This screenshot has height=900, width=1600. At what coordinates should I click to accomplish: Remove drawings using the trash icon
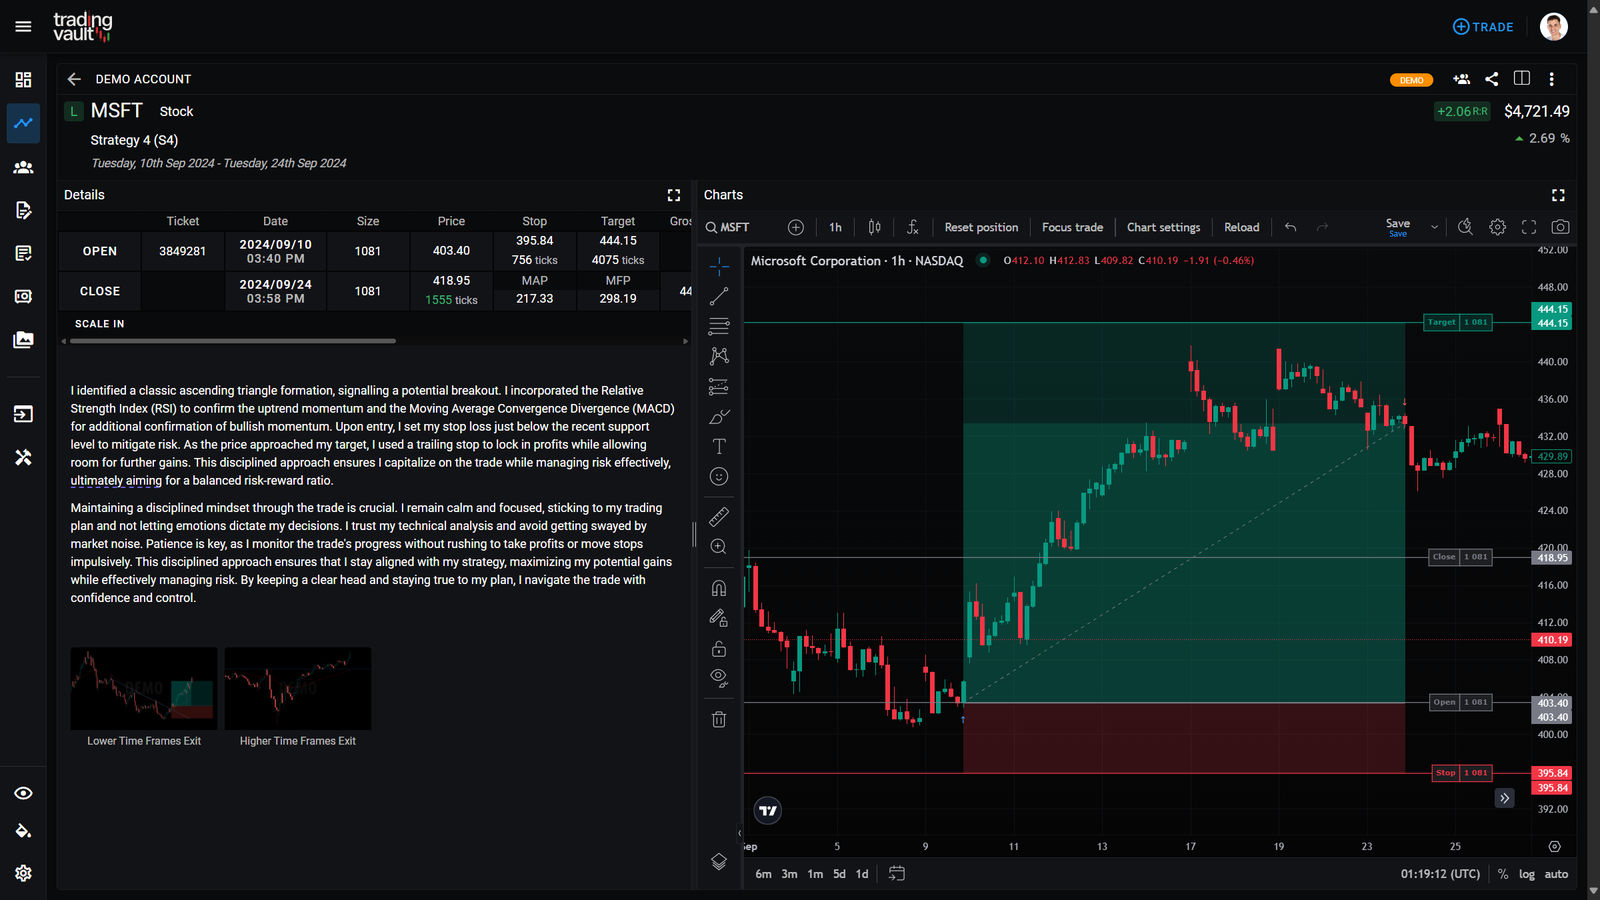[x=718, y=718]
